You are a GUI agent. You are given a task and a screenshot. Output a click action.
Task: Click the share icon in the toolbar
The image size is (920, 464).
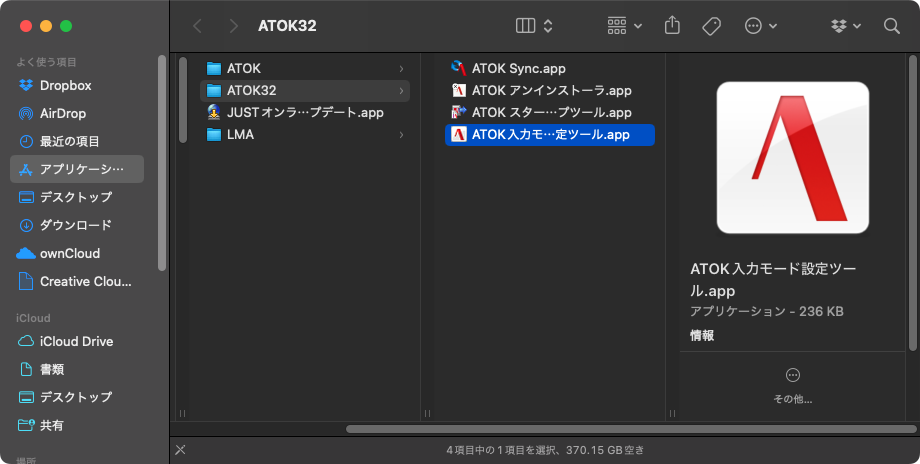(672, 25)
